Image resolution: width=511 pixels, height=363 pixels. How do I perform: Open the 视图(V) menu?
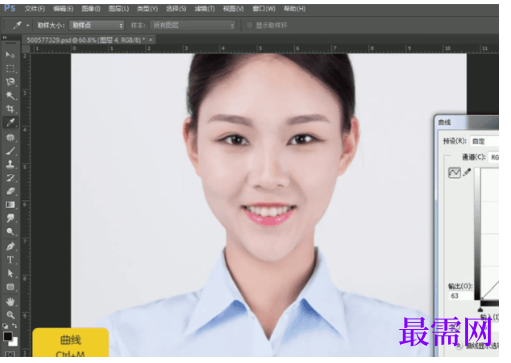click(x=233, y=9)
